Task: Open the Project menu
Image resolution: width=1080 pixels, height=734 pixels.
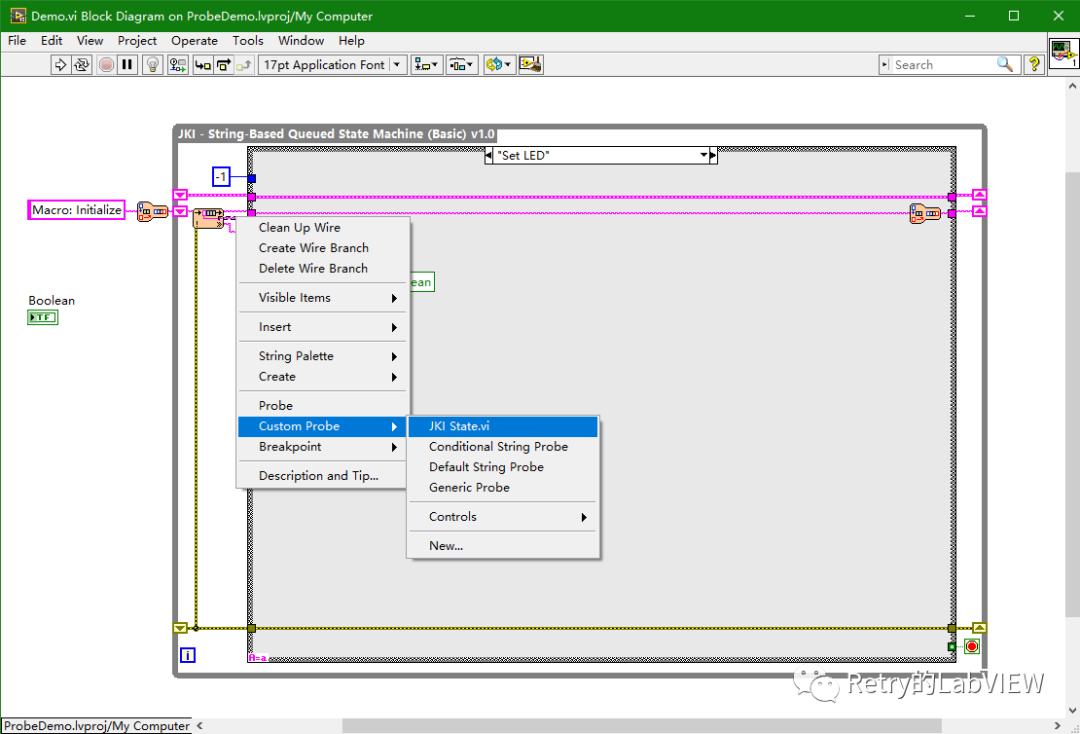Action: (x=137, y=41)
